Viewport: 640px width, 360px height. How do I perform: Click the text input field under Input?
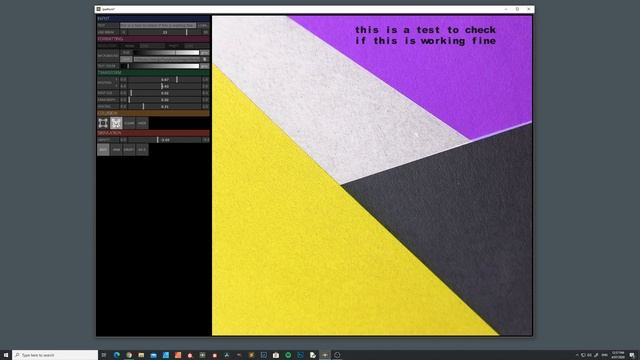[x=158, y=25]
